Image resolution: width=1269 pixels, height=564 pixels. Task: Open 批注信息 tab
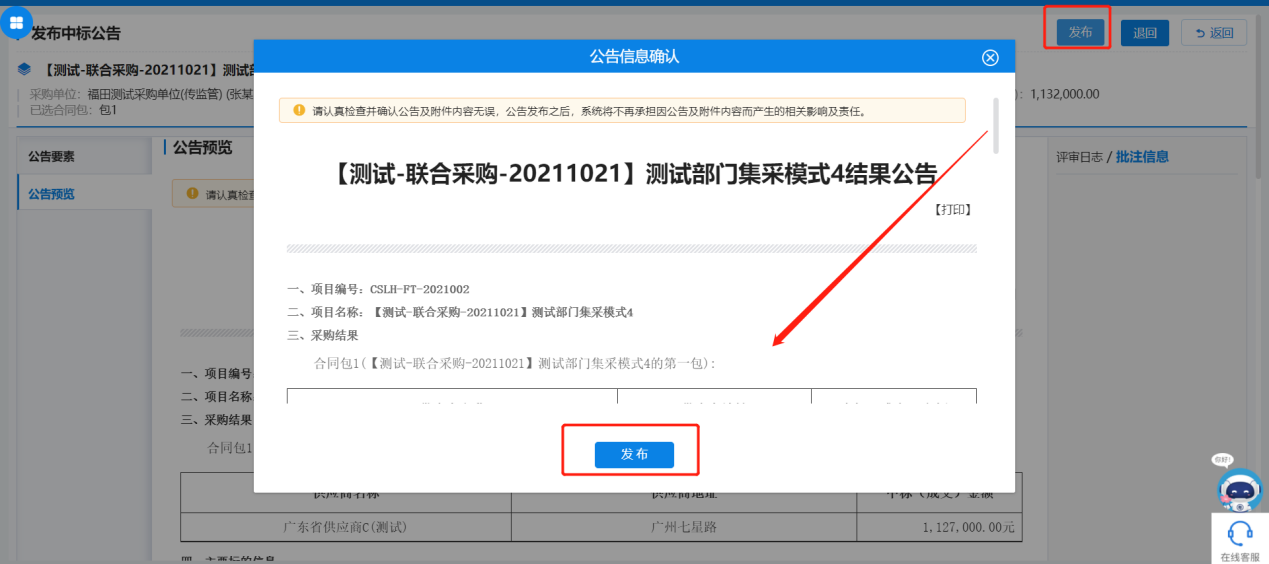1142,157
